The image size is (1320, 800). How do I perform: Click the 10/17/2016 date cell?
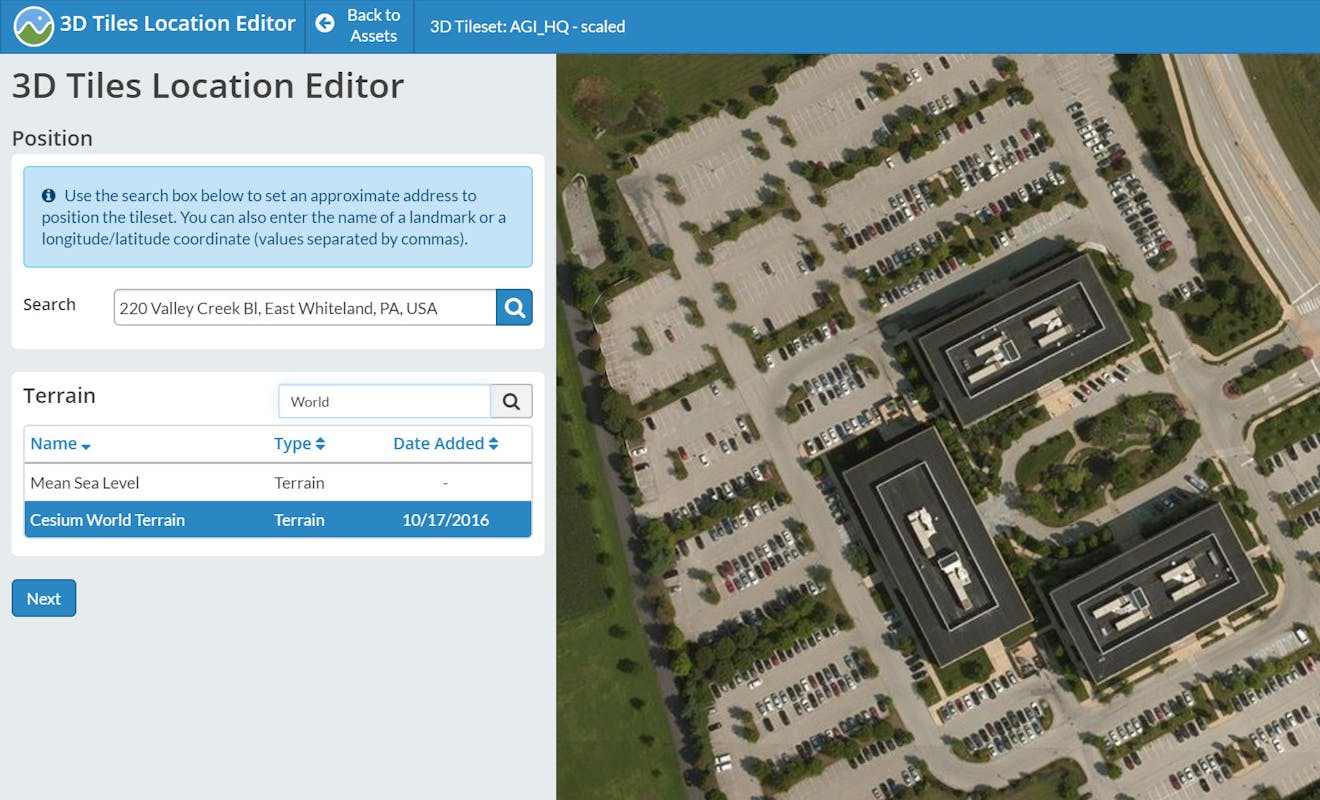coord(445,520)
